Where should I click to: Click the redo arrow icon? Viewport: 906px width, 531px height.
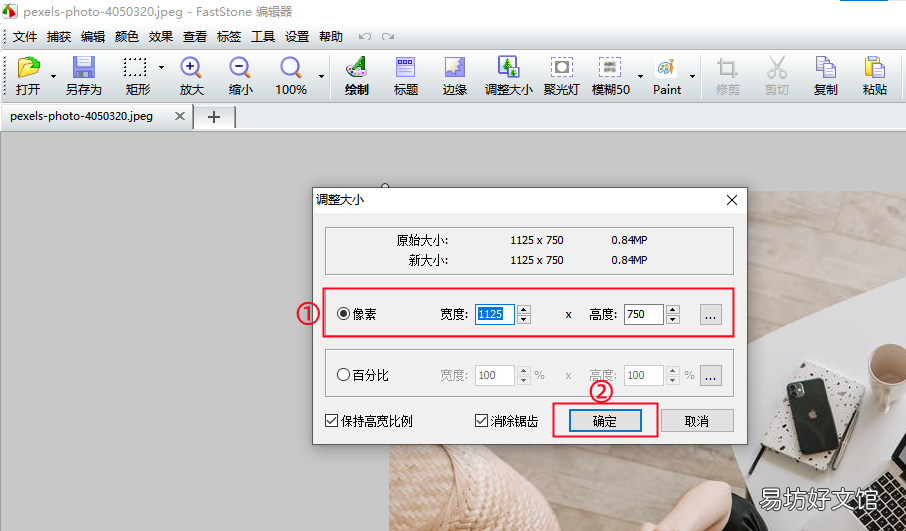(388, 36)
